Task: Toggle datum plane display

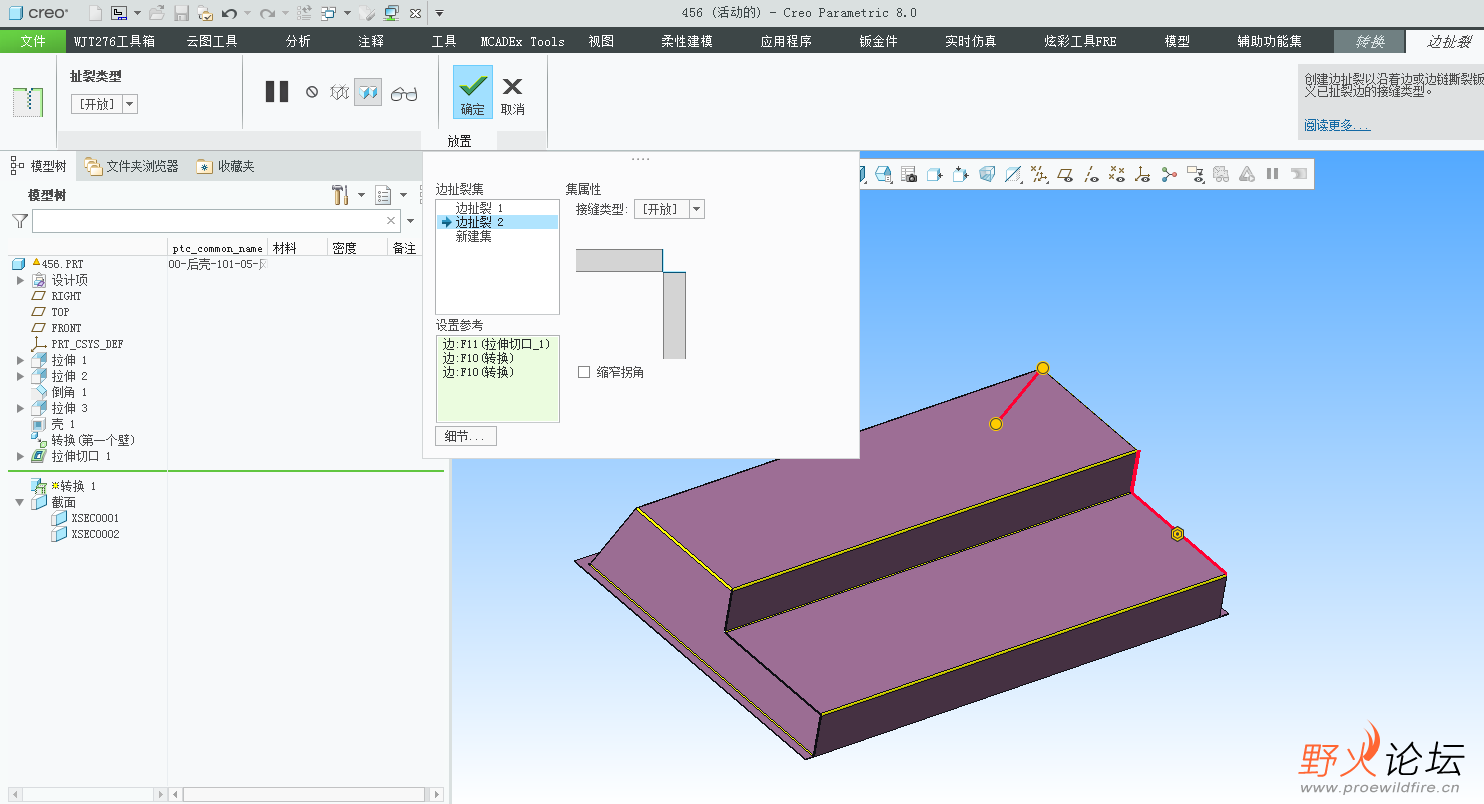Action: click(x=1065, y=174)
